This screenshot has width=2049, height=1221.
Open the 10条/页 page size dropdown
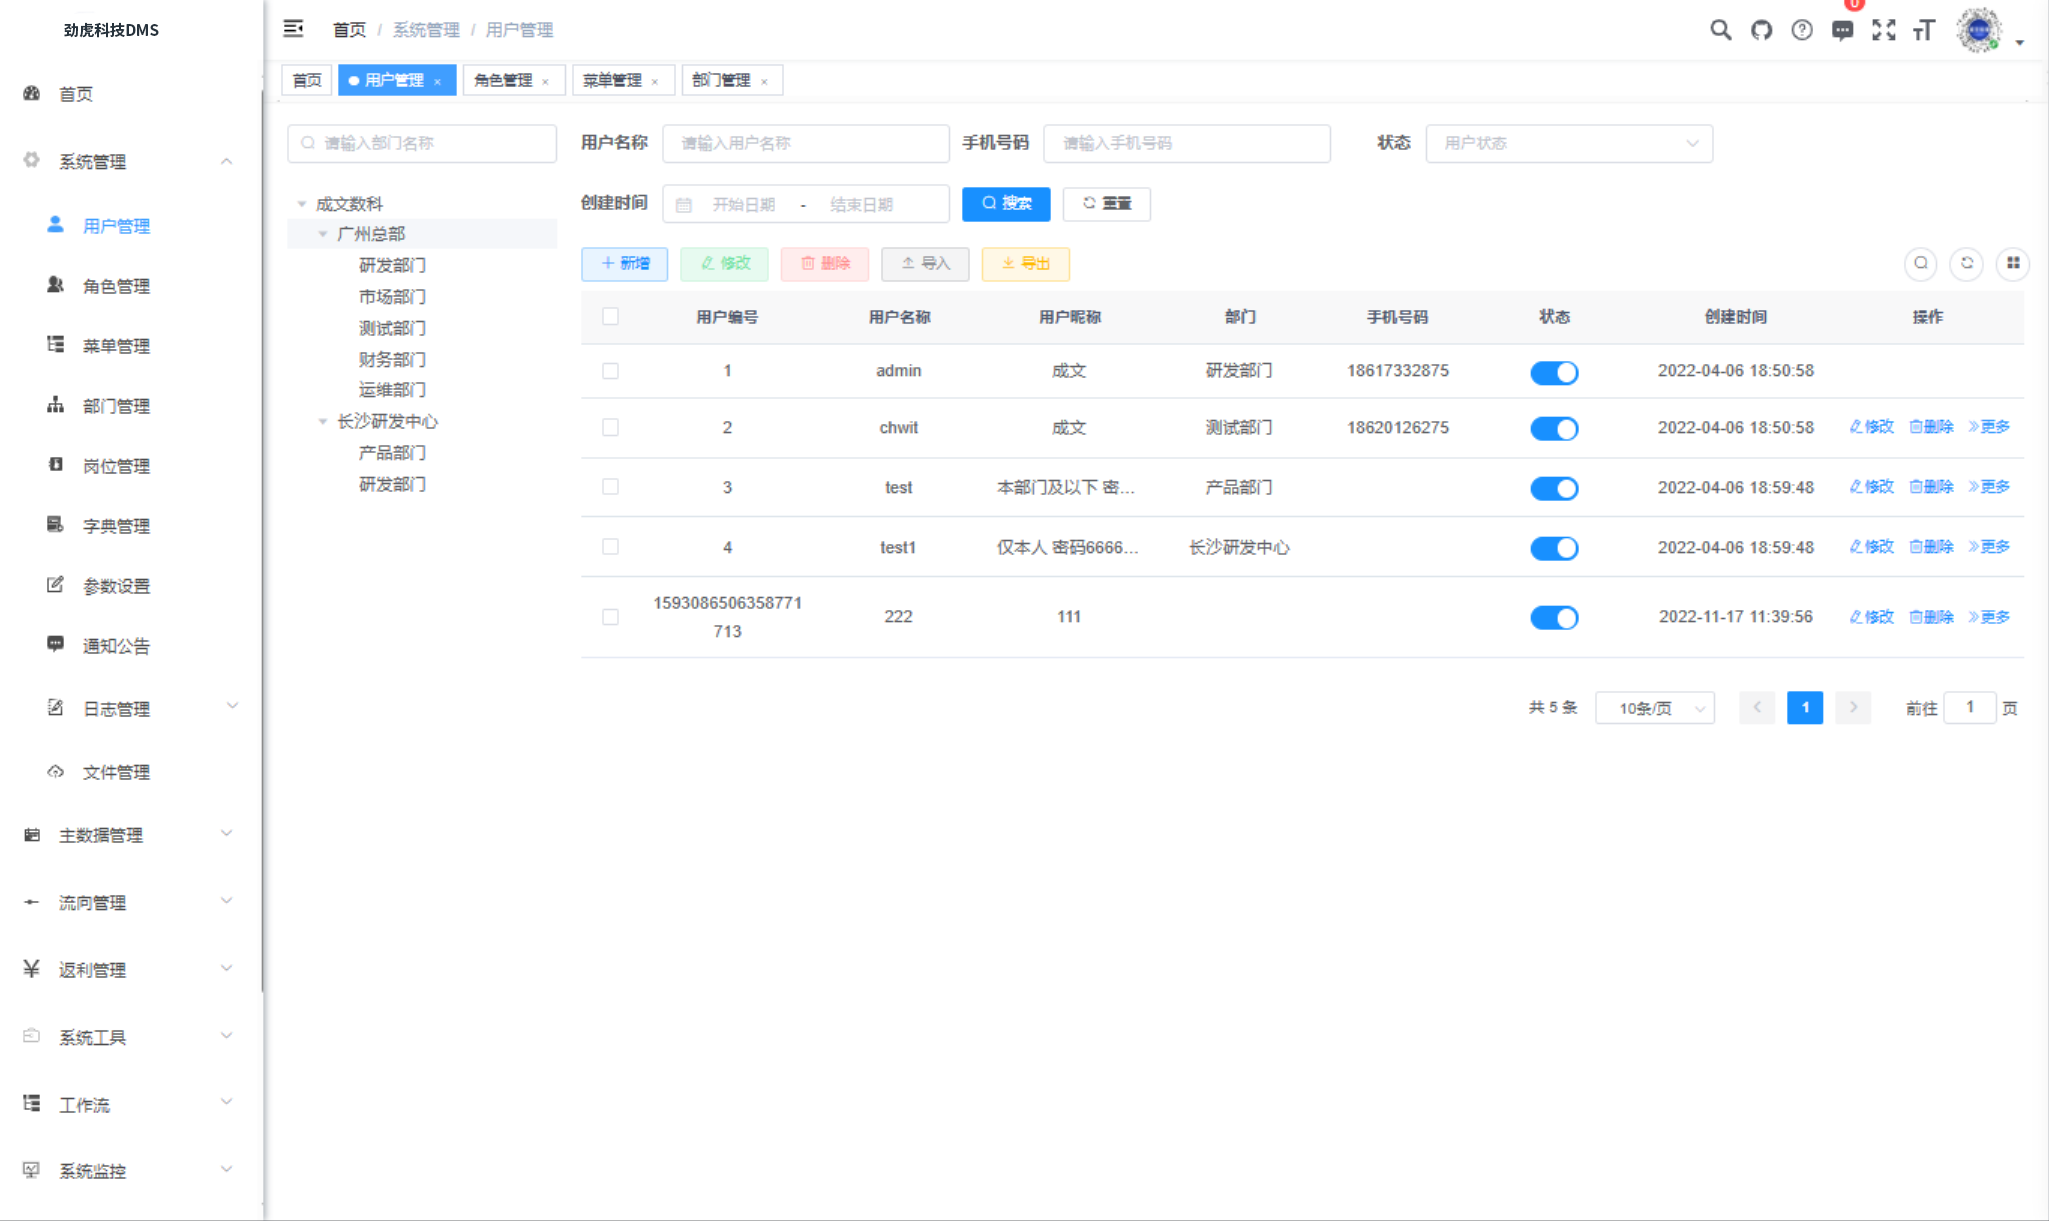pos(1655,708)
